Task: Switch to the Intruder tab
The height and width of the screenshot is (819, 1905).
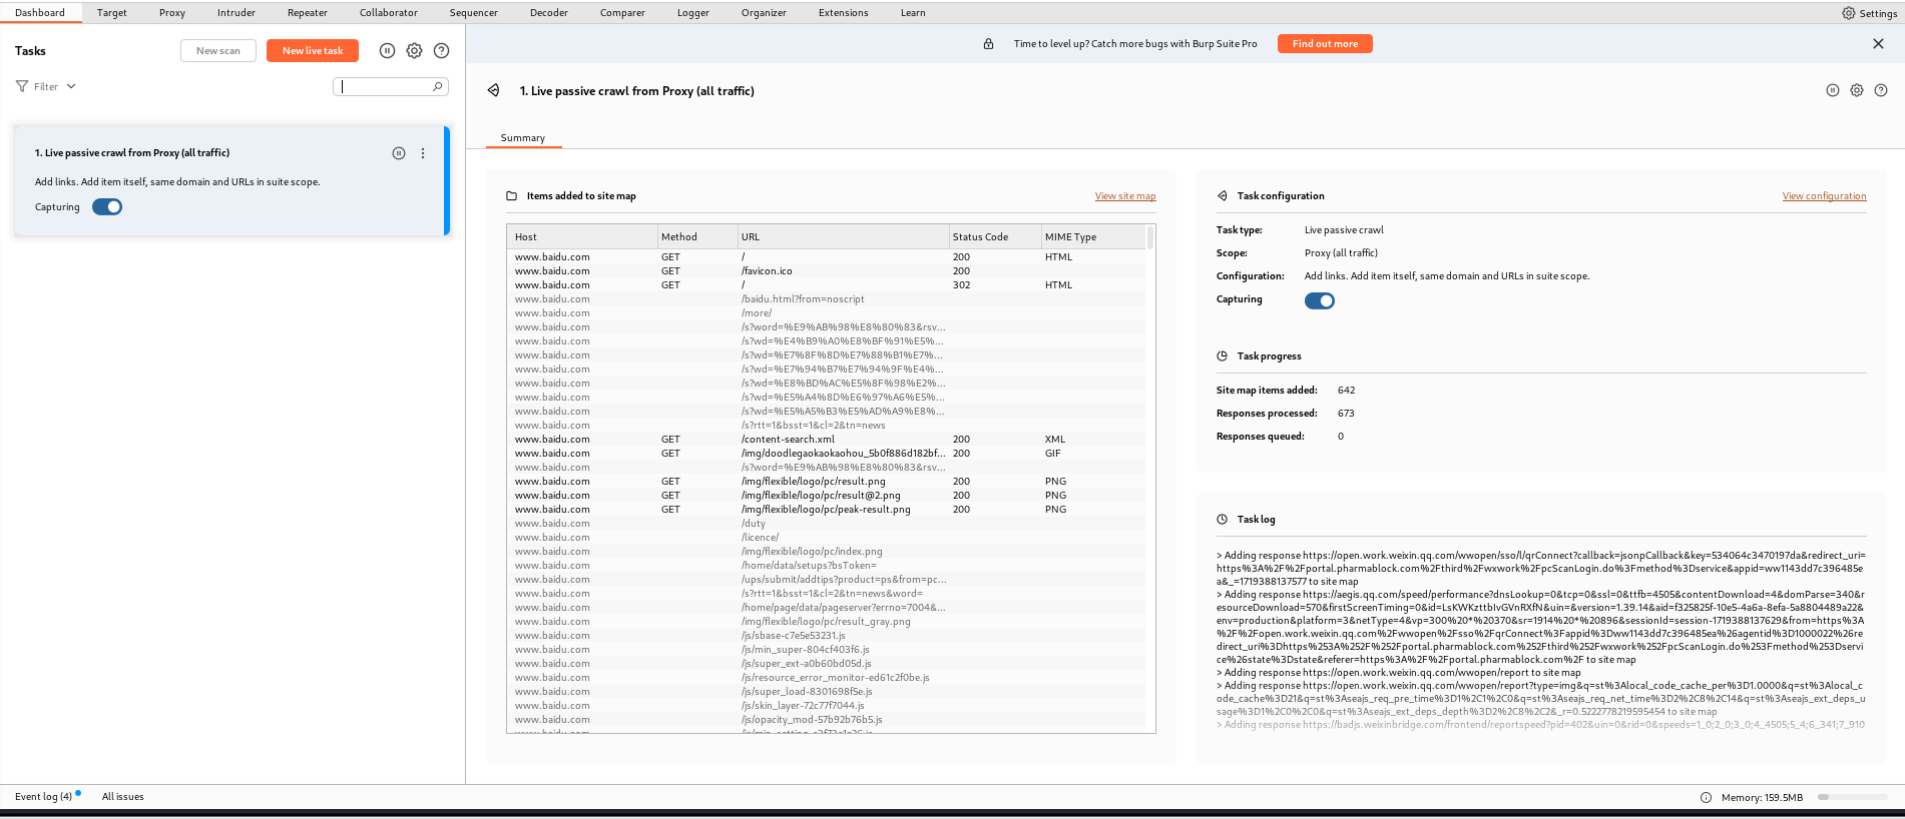Action: (x=236, y=13)
